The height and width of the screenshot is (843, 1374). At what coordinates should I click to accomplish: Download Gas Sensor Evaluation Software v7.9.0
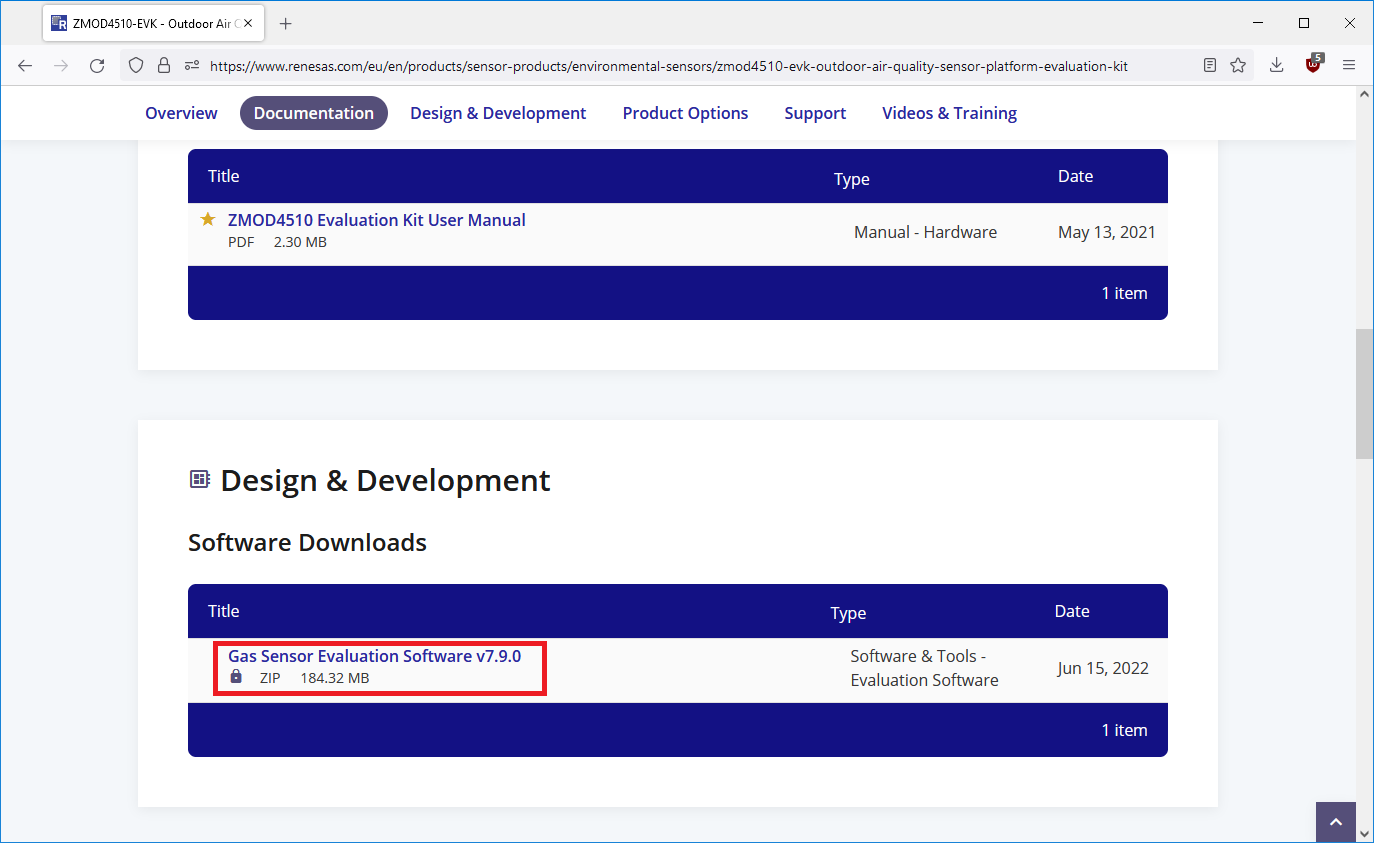point(374,656)
